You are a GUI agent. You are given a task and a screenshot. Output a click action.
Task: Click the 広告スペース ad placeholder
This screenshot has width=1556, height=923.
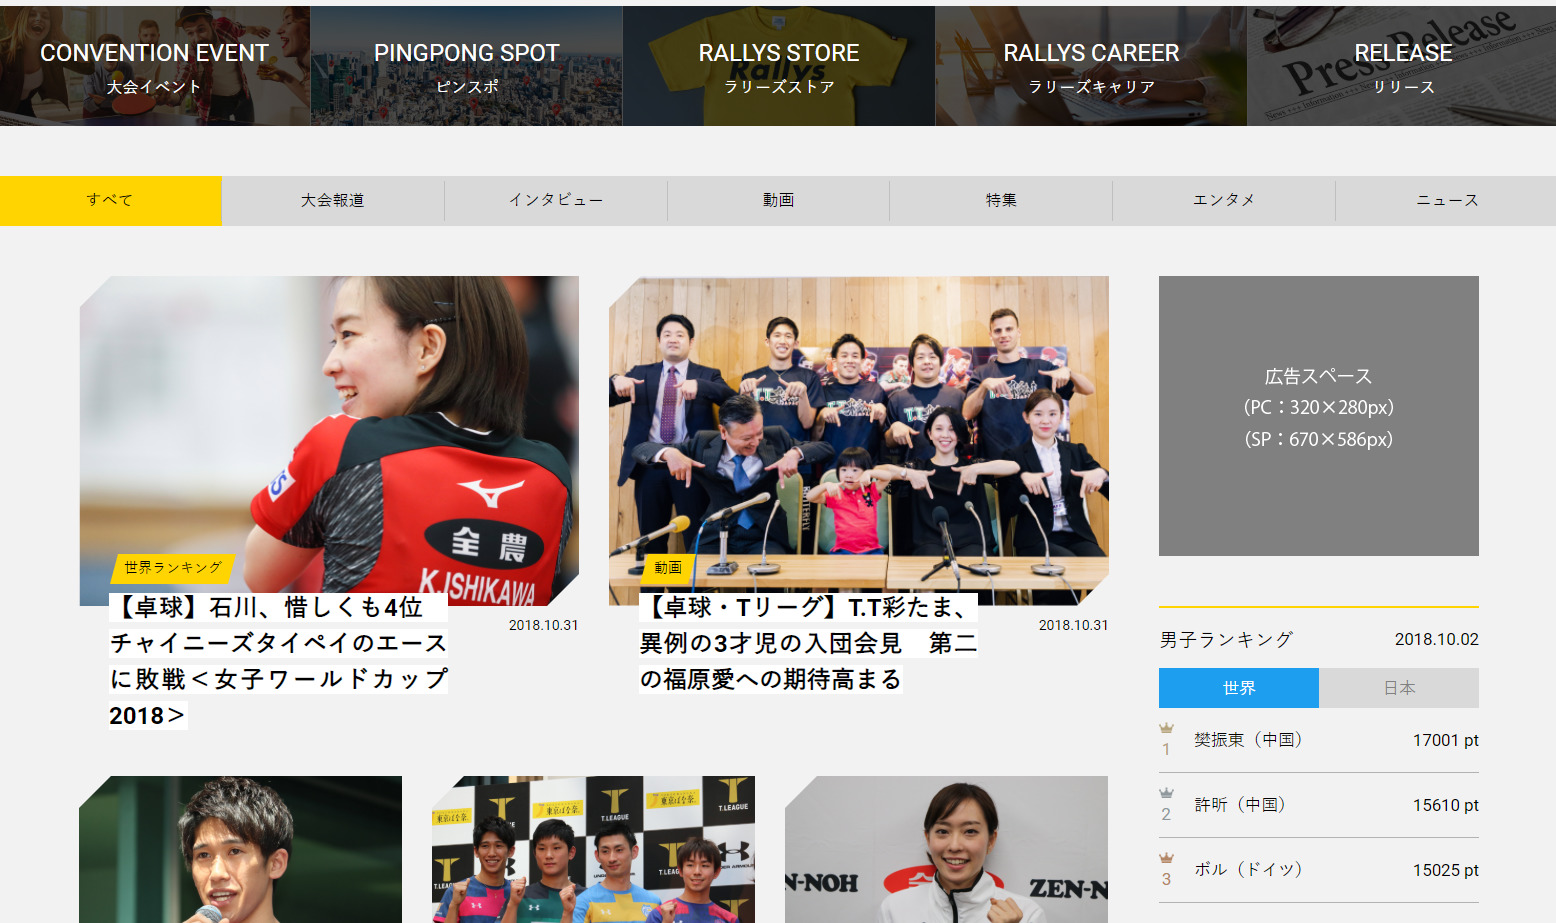pos(1319,416)
